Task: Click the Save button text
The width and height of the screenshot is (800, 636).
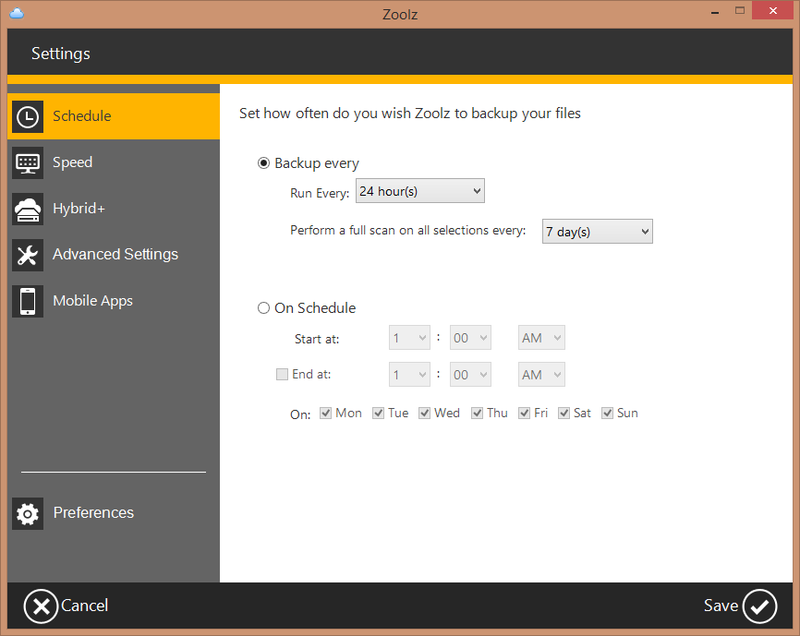Action: [x=721, y=605]
